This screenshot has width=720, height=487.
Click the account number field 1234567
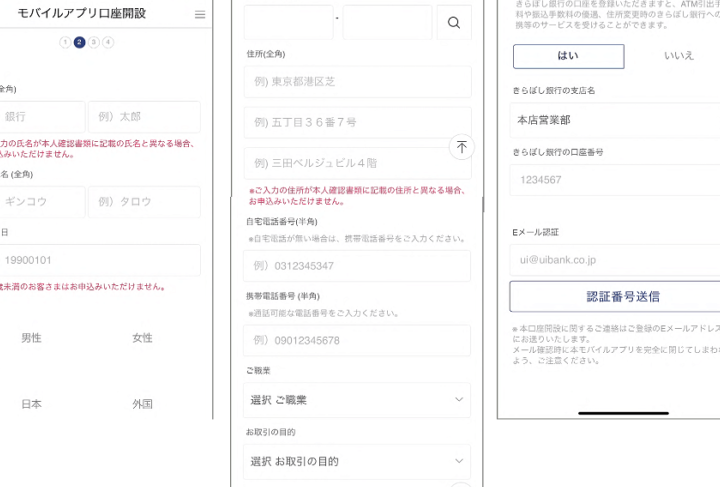614,180
